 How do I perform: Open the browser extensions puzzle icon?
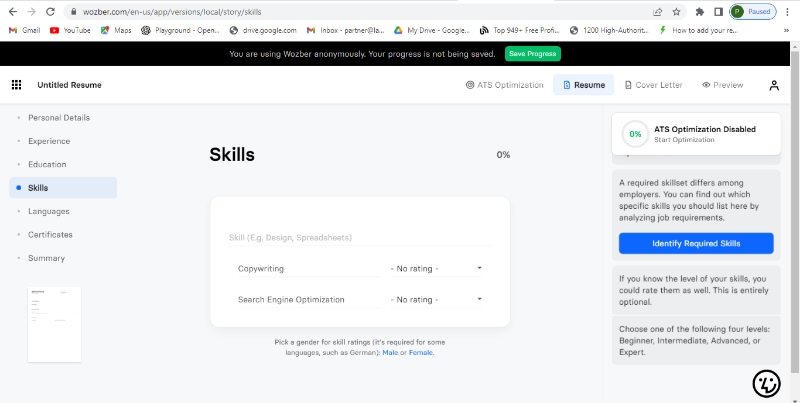click(698, 12)
